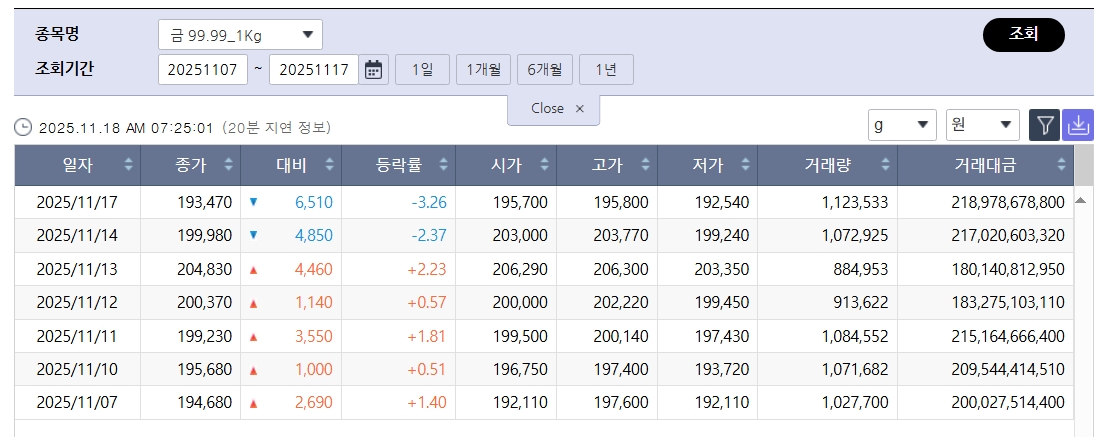
Task: Click volume value 884,953
Action: coord(860,269)
